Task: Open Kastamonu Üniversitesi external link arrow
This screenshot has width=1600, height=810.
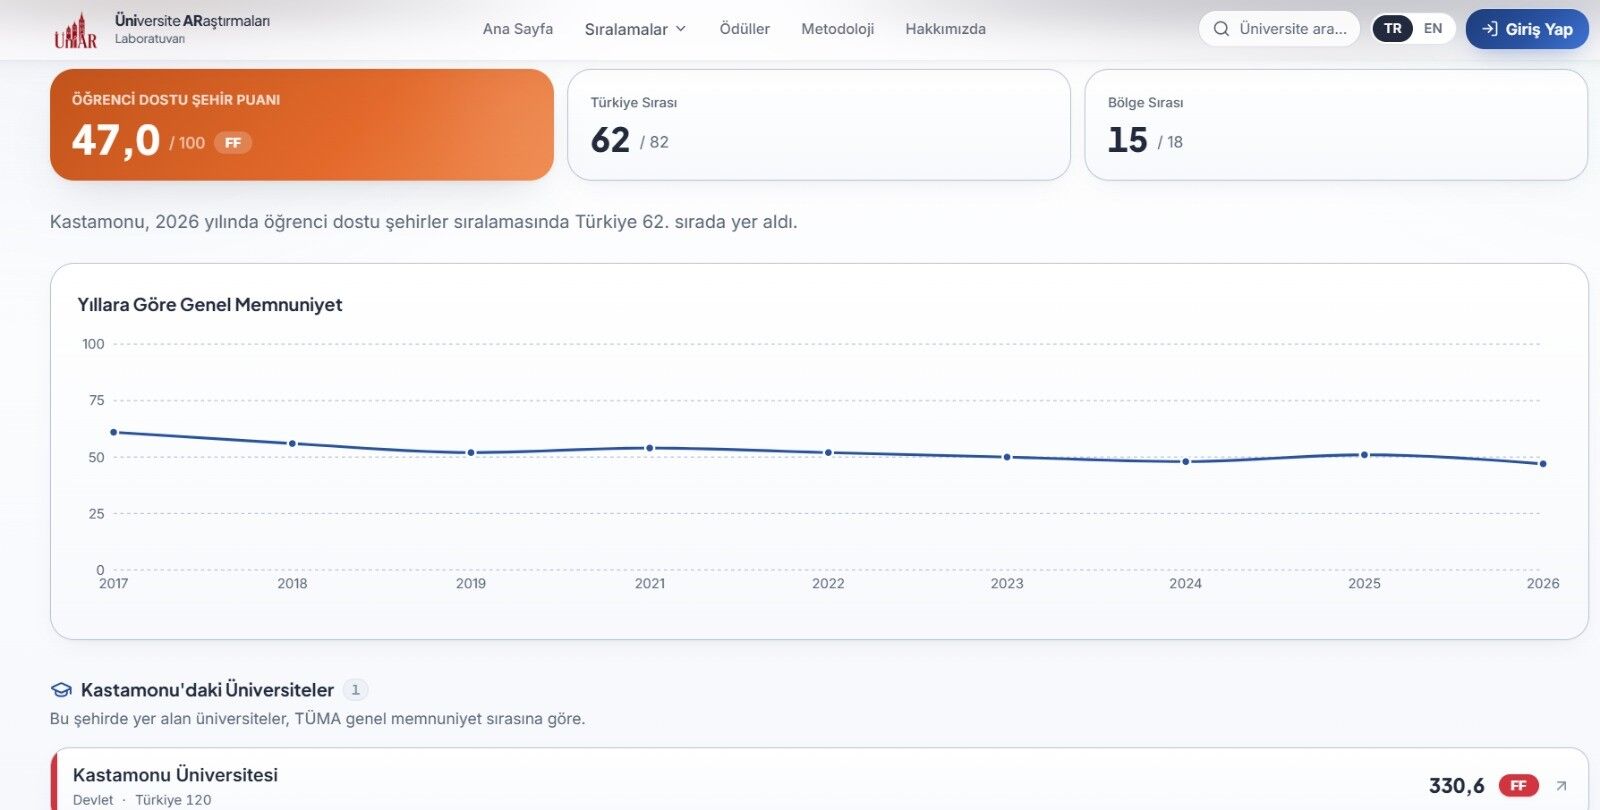Action: pyautogui.click(x=1561, y=786)
